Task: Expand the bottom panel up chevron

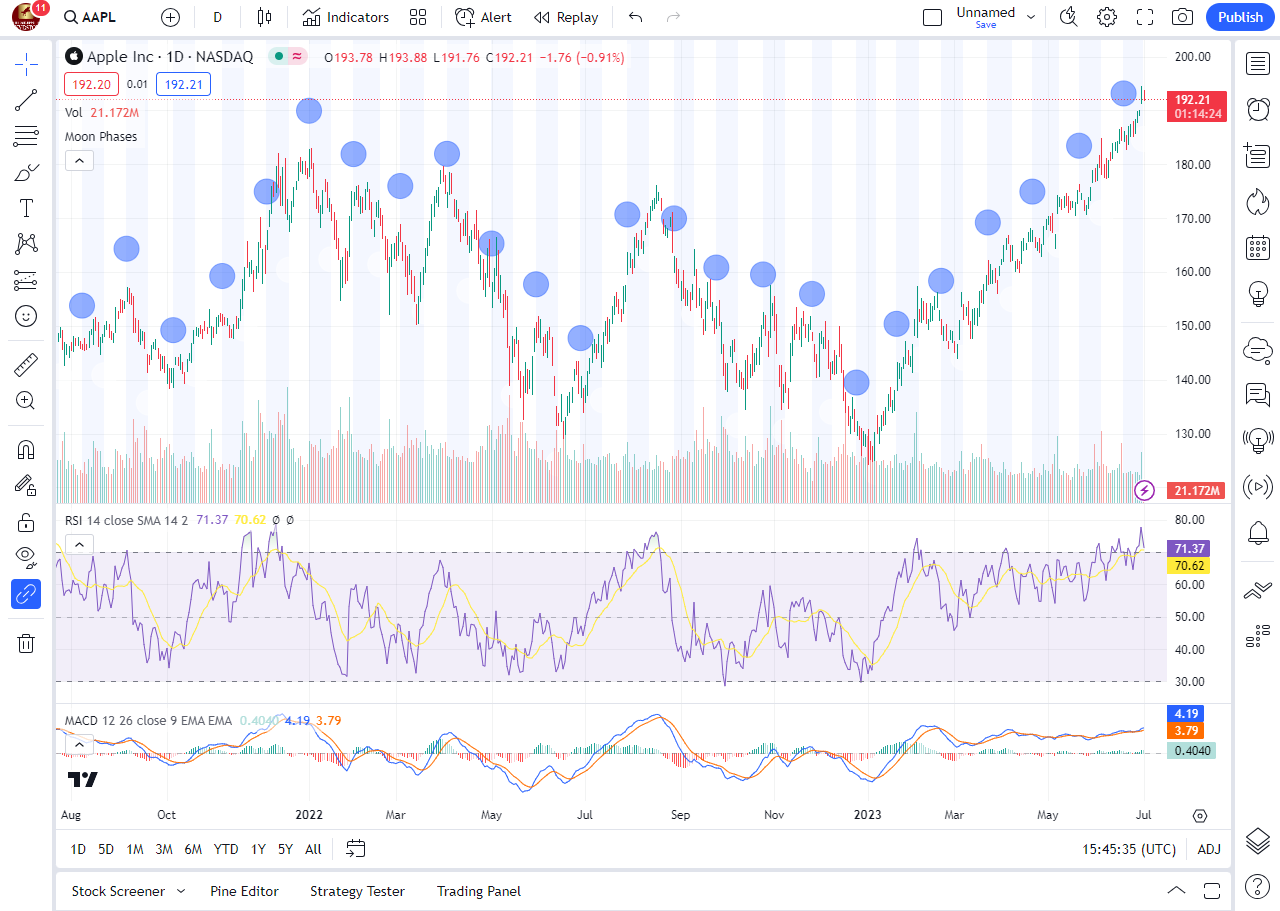Action: (1177, 890)
